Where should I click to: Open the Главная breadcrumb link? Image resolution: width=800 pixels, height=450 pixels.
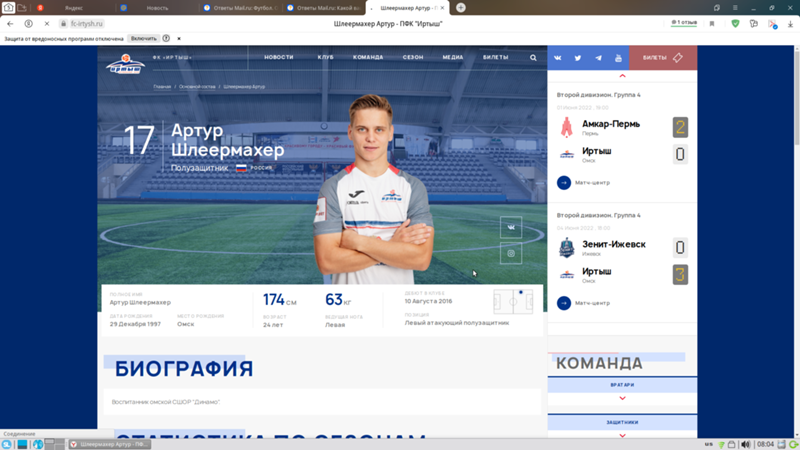(162, 87)
